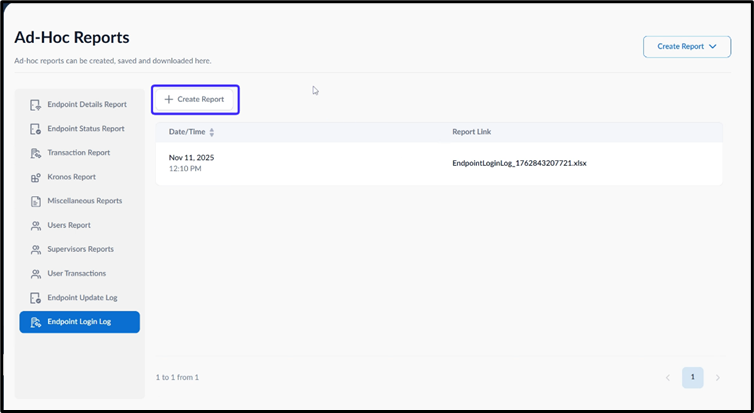
Task: Open Users Report in sidebar
Action: [x=80, y=225]
